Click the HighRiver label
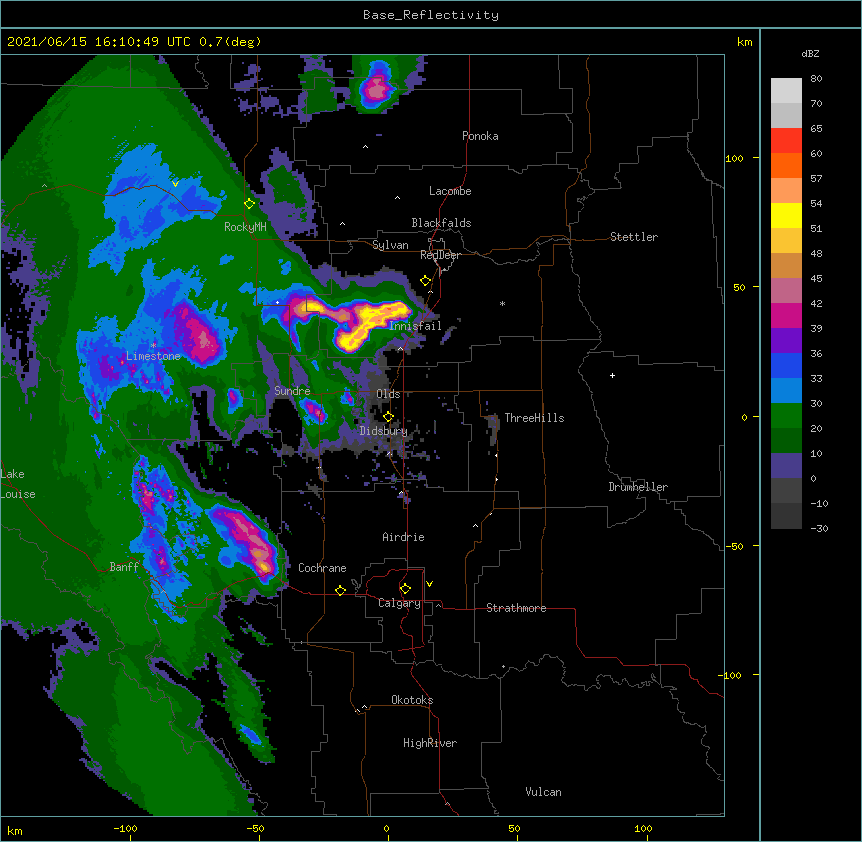The image size is (862, 842). 430,743
